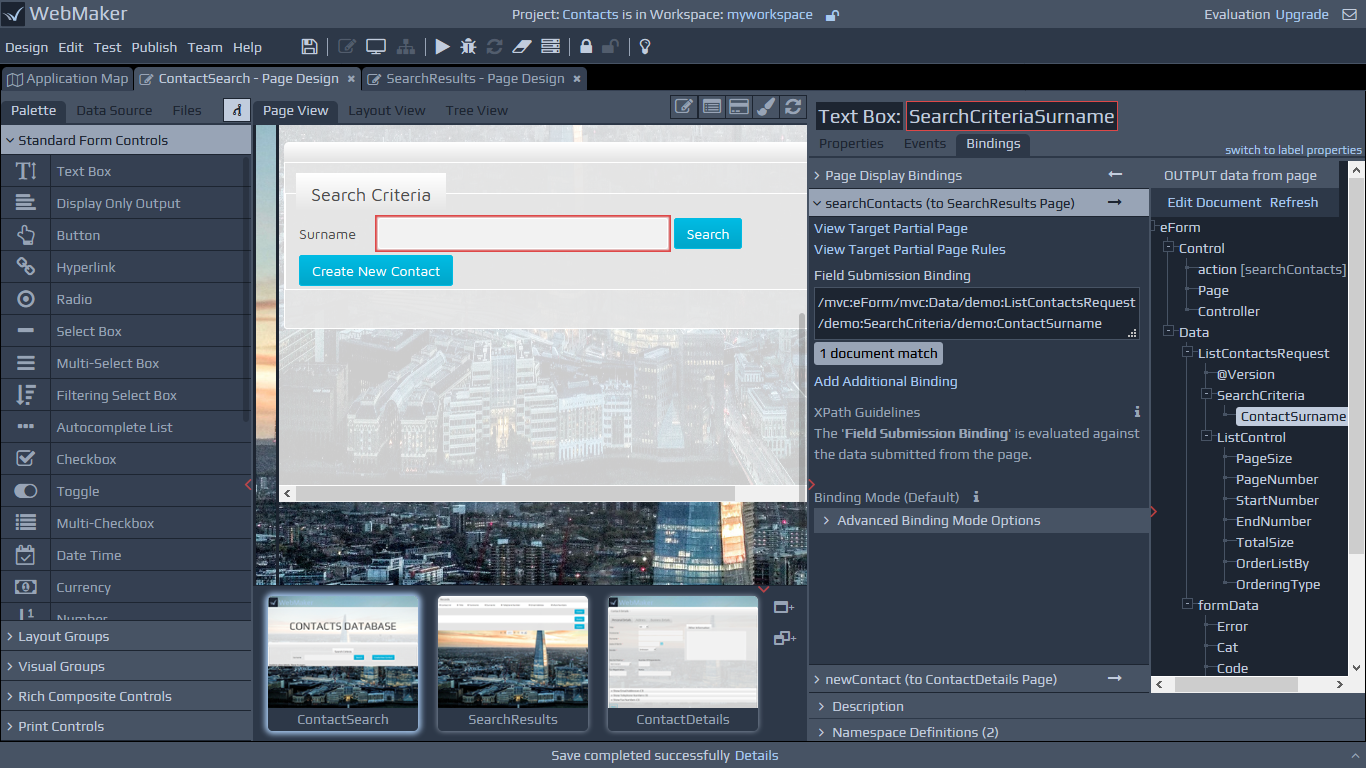Switch to Application Map tab
The height and width of the screenshot is (768, 1366).
tap(68, 78)
